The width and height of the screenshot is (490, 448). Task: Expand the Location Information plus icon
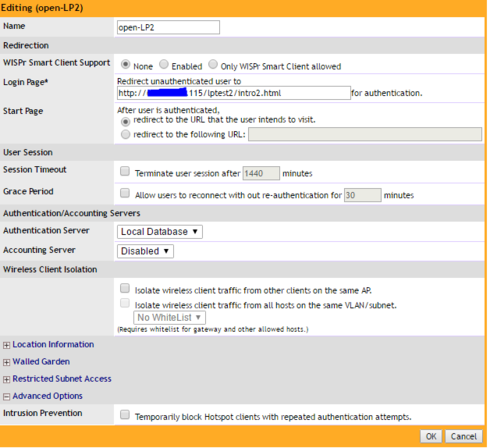tap(6, 345)
